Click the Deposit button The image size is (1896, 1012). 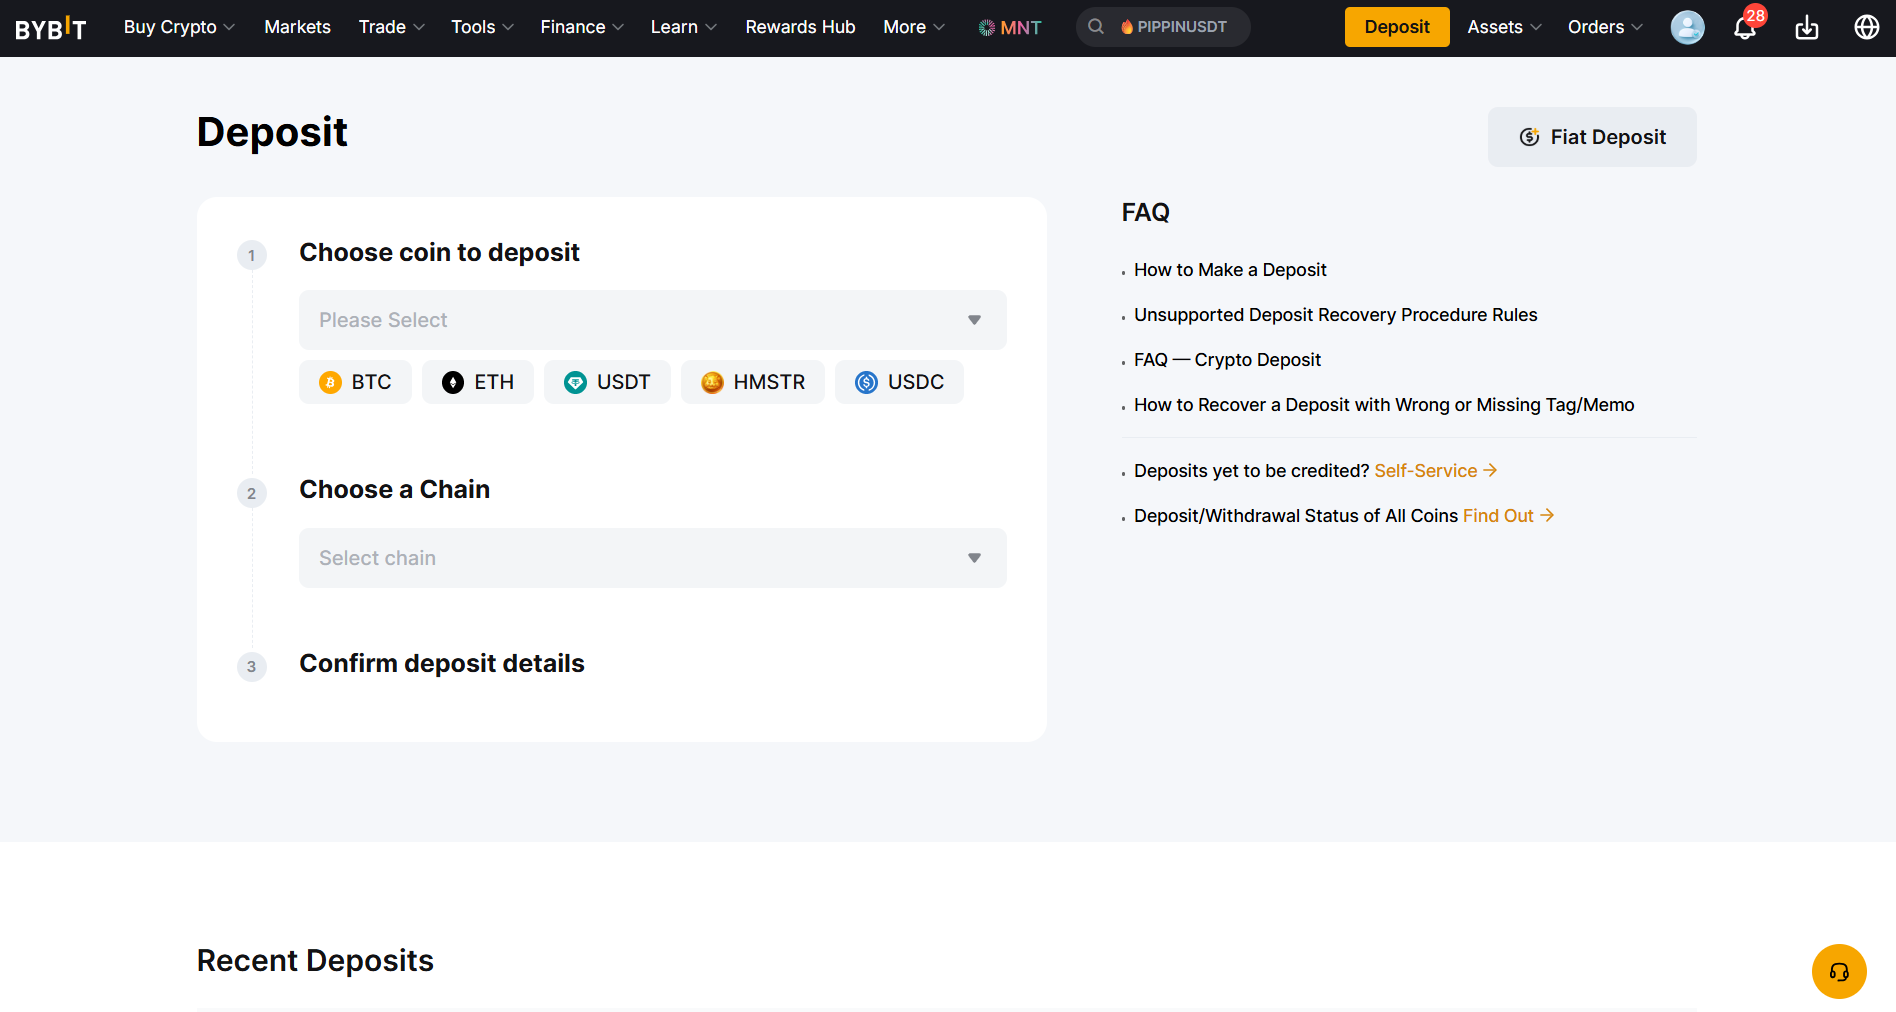1396,27
